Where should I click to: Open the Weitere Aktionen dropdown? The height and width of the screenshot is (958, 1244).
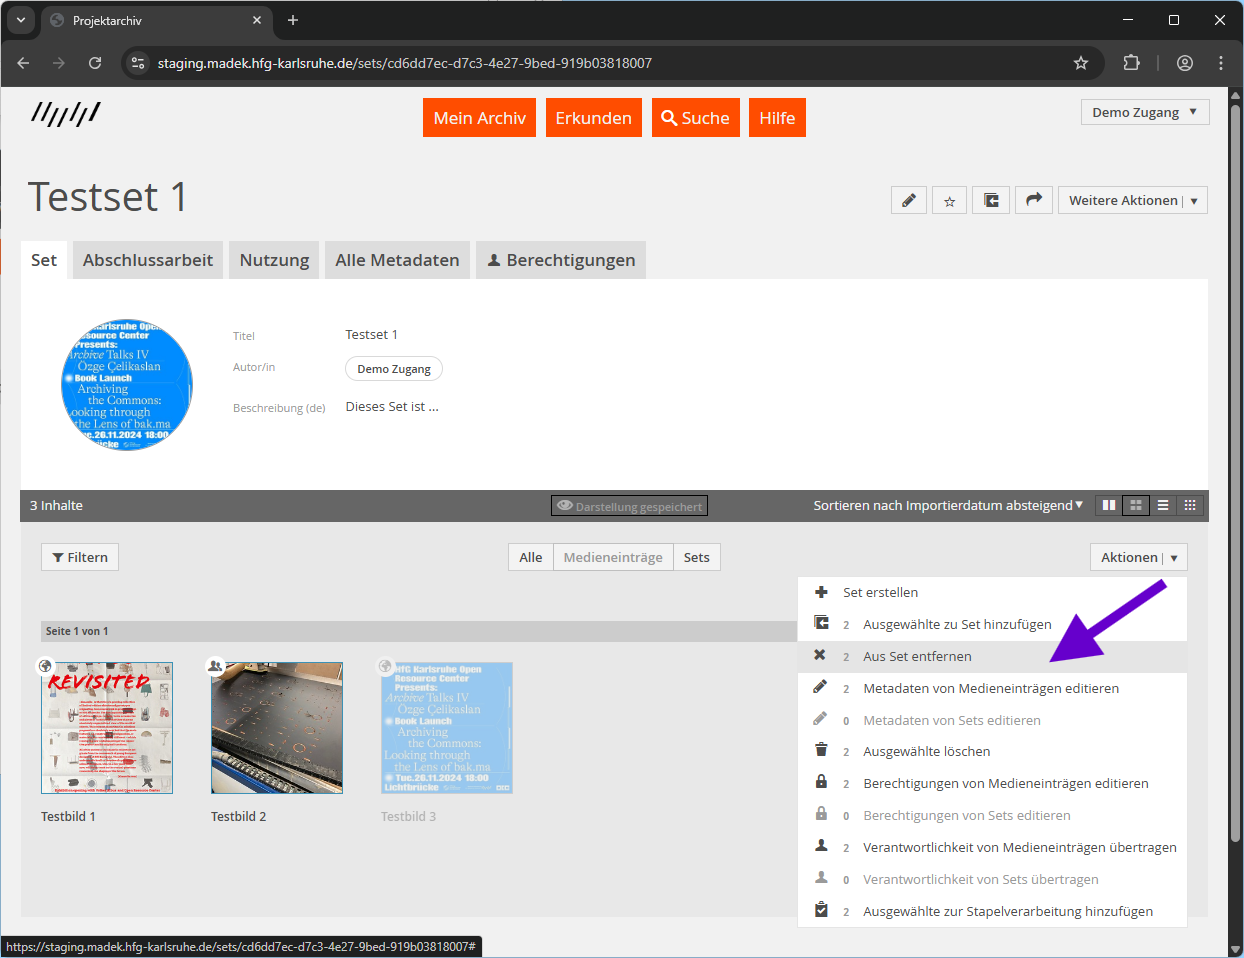[1132, 201]
